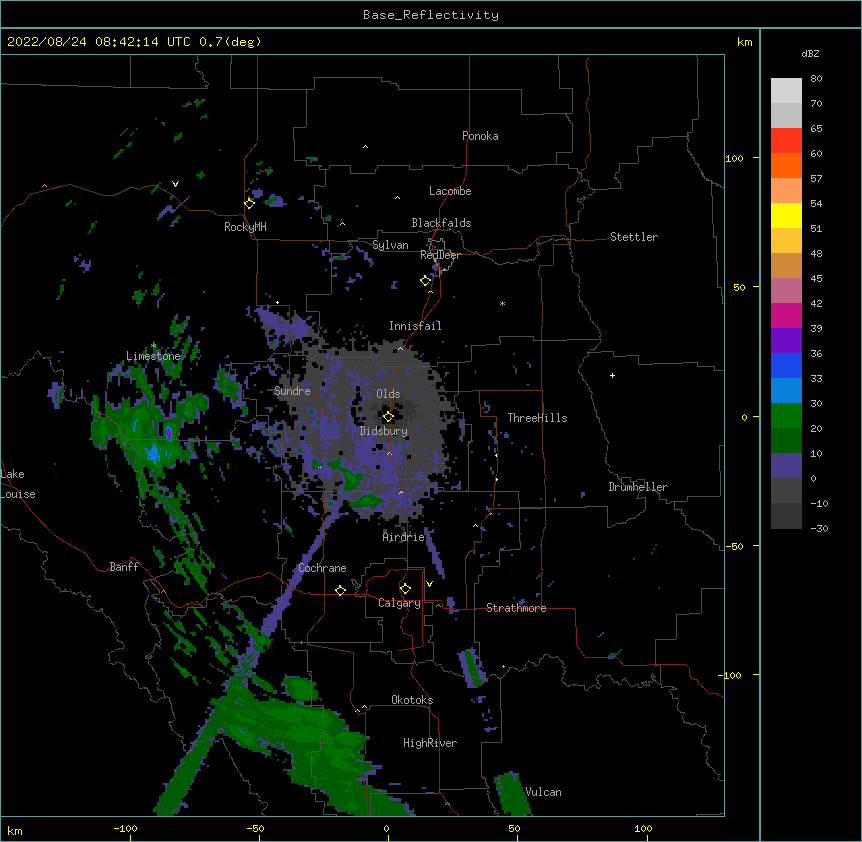Click the Sundre label
The height and width of the screenshot is (842, 862).
click(292, 391)
